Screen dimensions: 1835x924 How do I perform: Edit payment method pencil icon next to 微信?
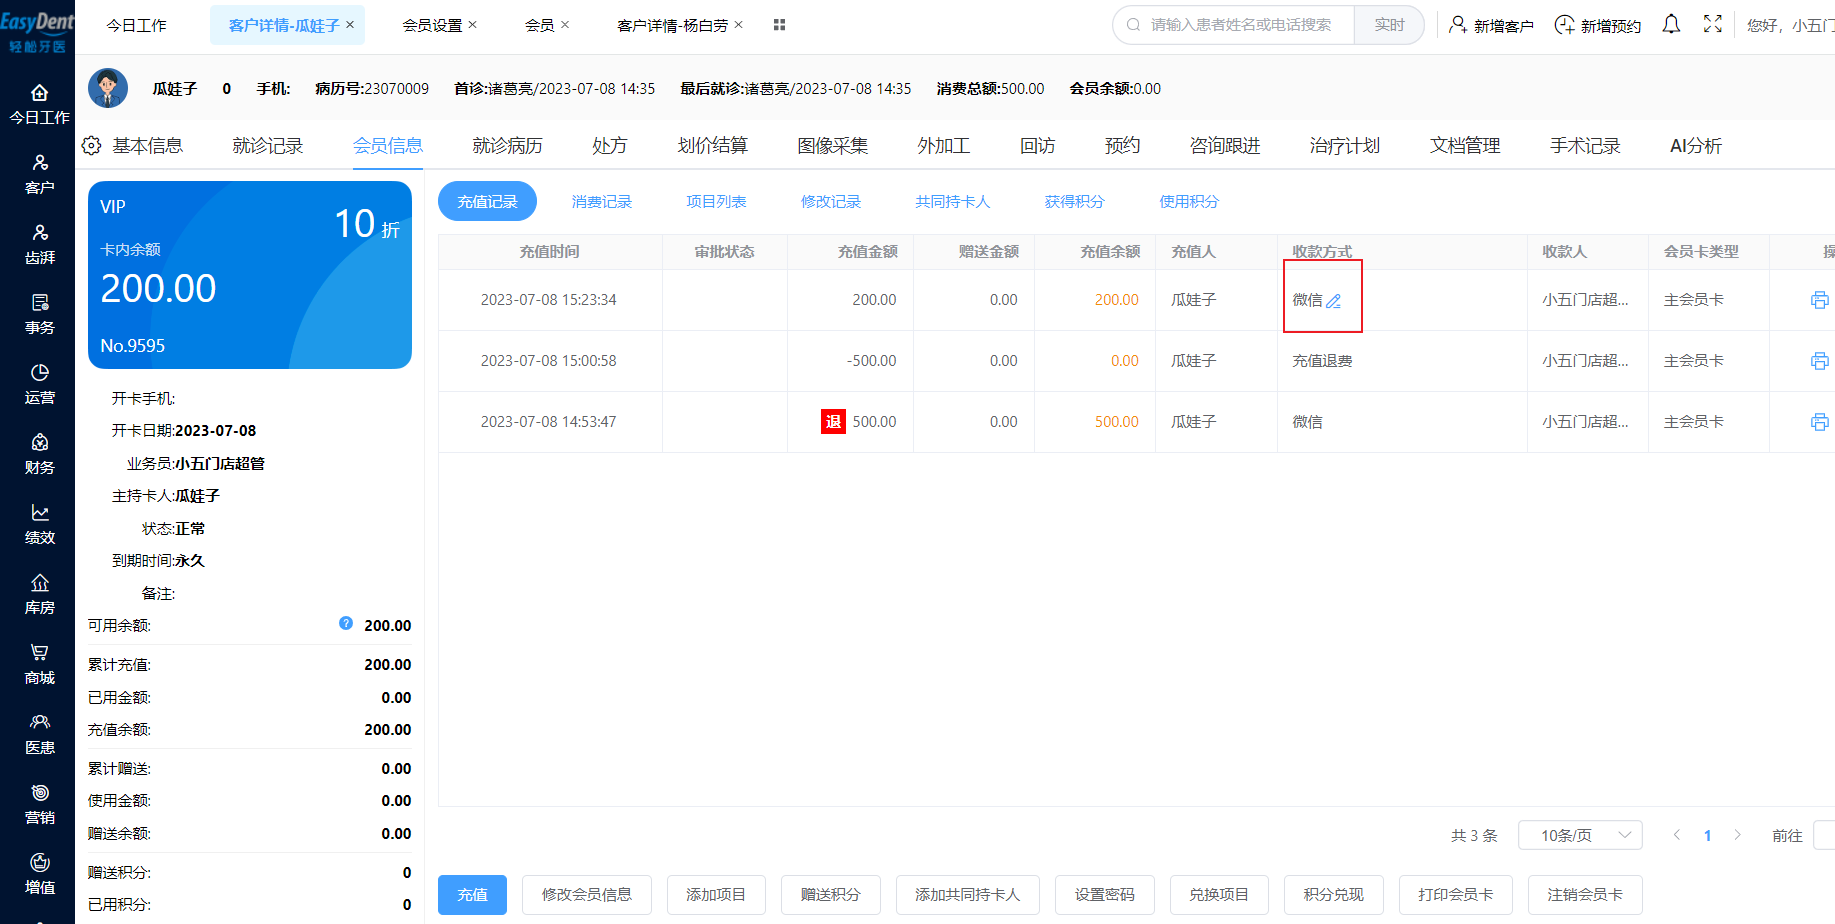(1333, 300)
